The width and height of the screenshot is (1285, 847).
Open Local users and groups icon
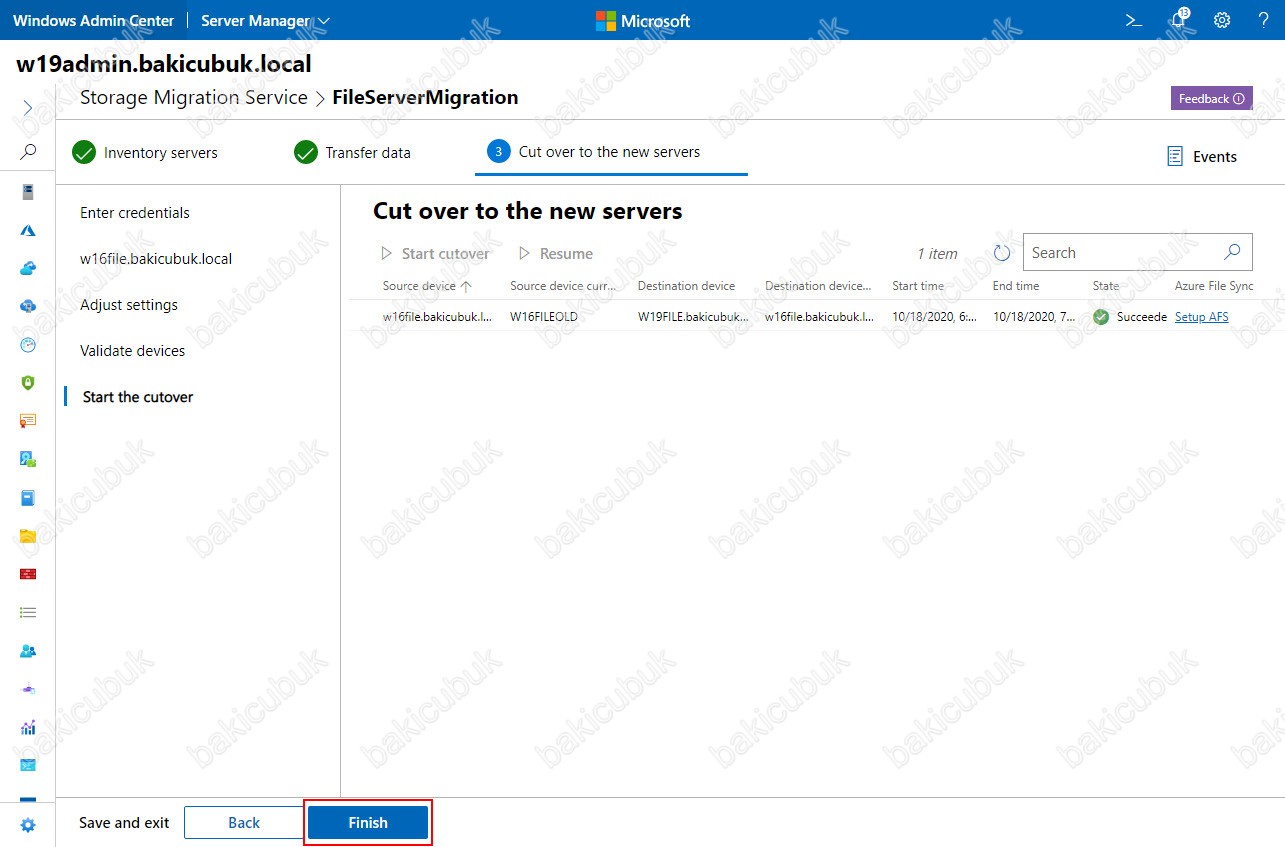pos(28,650)
